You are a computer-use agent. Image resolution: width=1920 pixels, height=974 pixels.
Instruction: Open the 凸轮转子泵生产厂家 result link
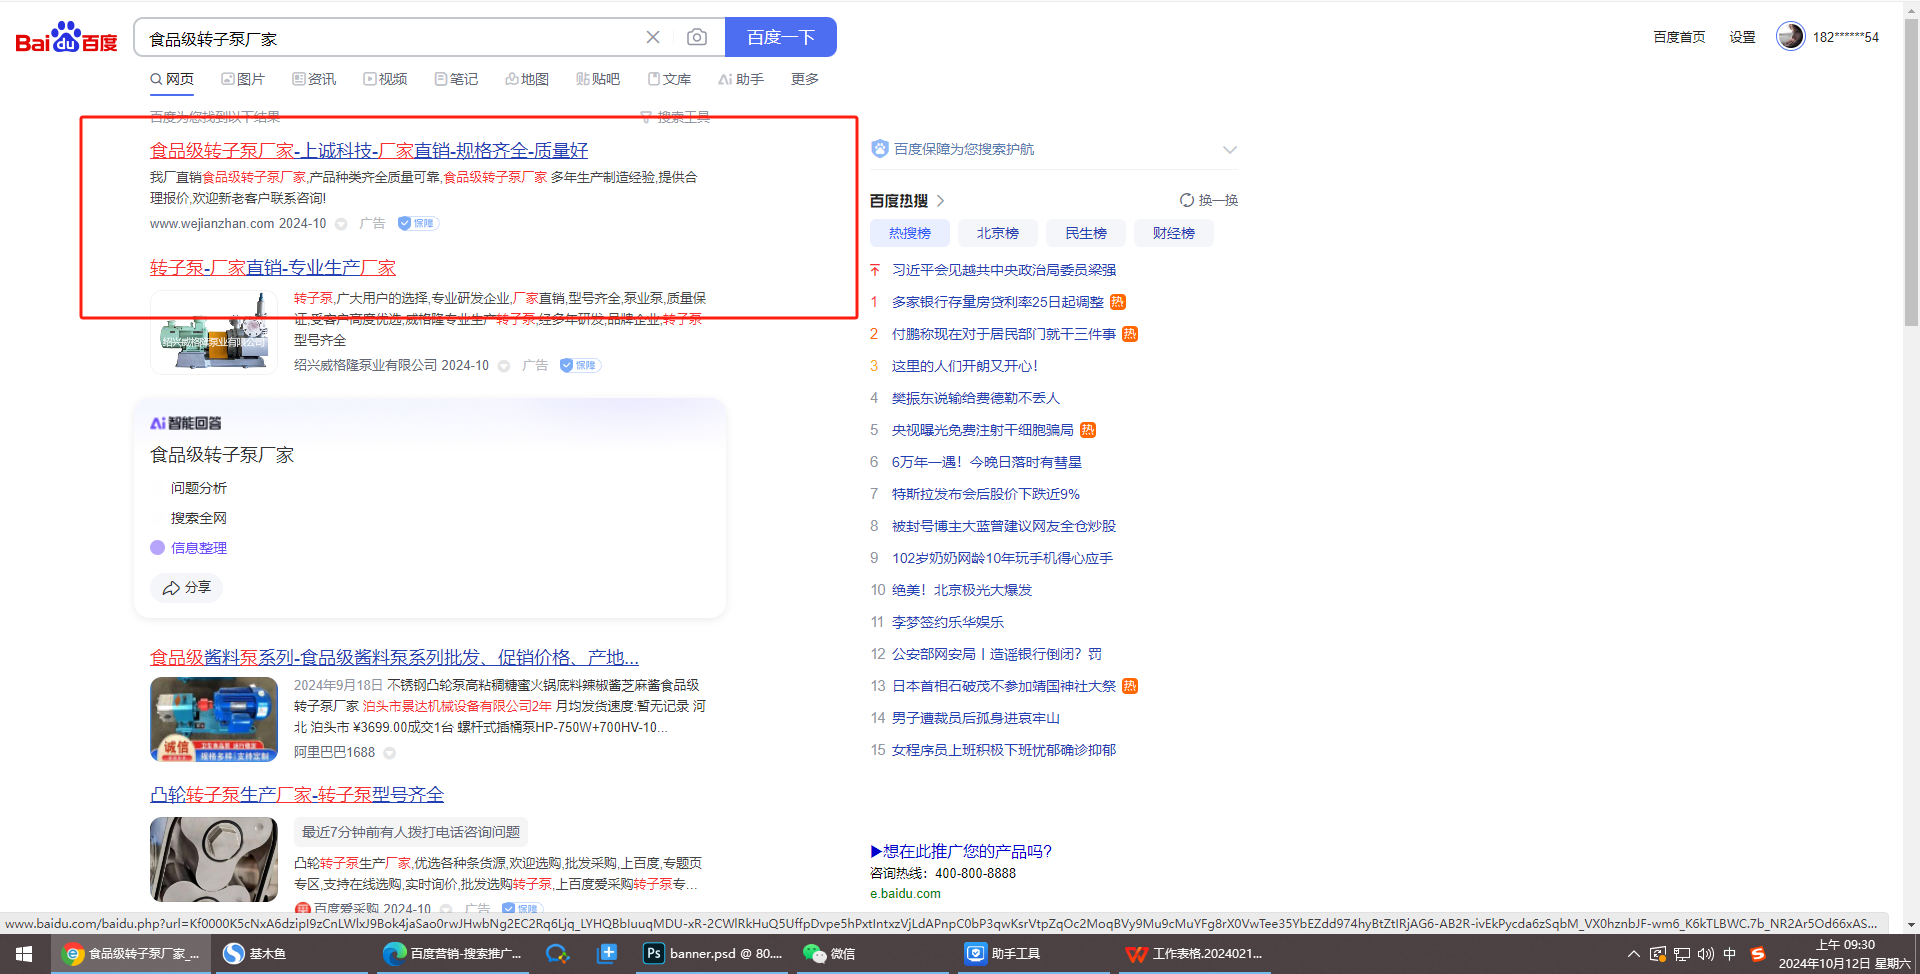[297, 794]
